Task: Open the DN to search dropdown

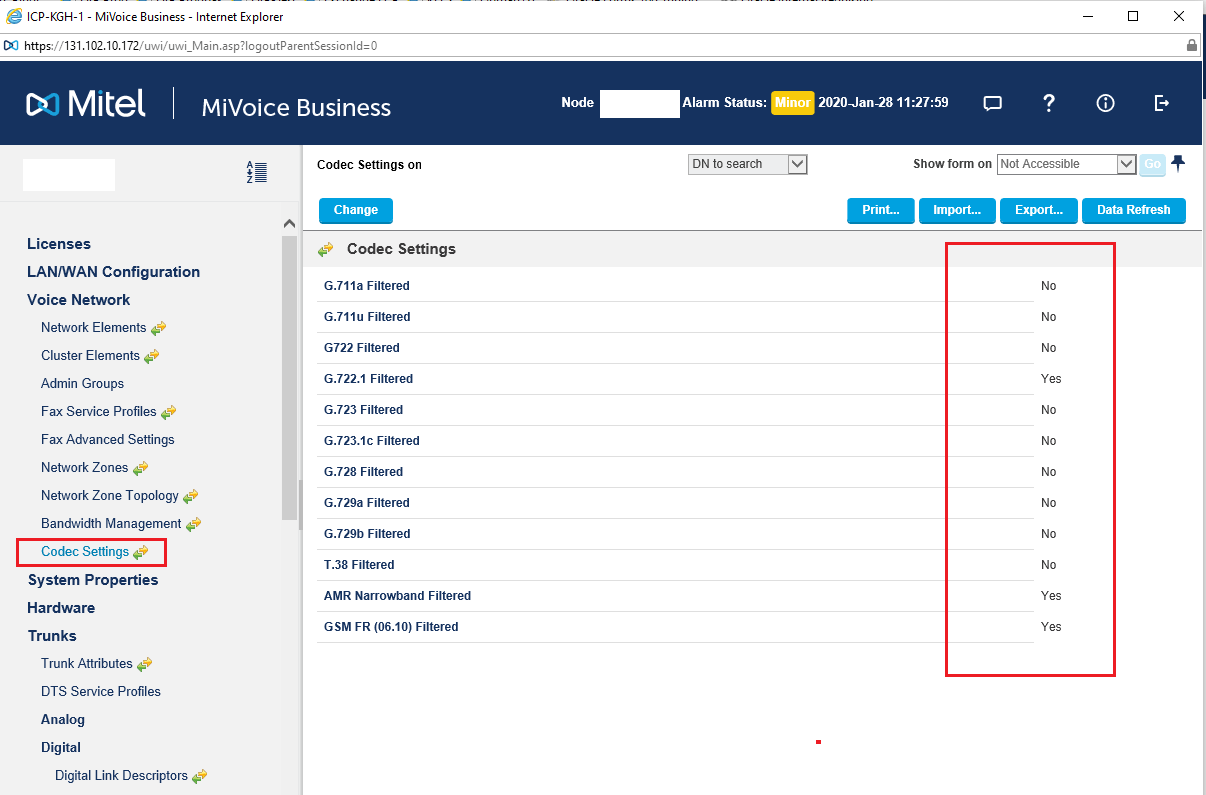Action: pos(747,164)
